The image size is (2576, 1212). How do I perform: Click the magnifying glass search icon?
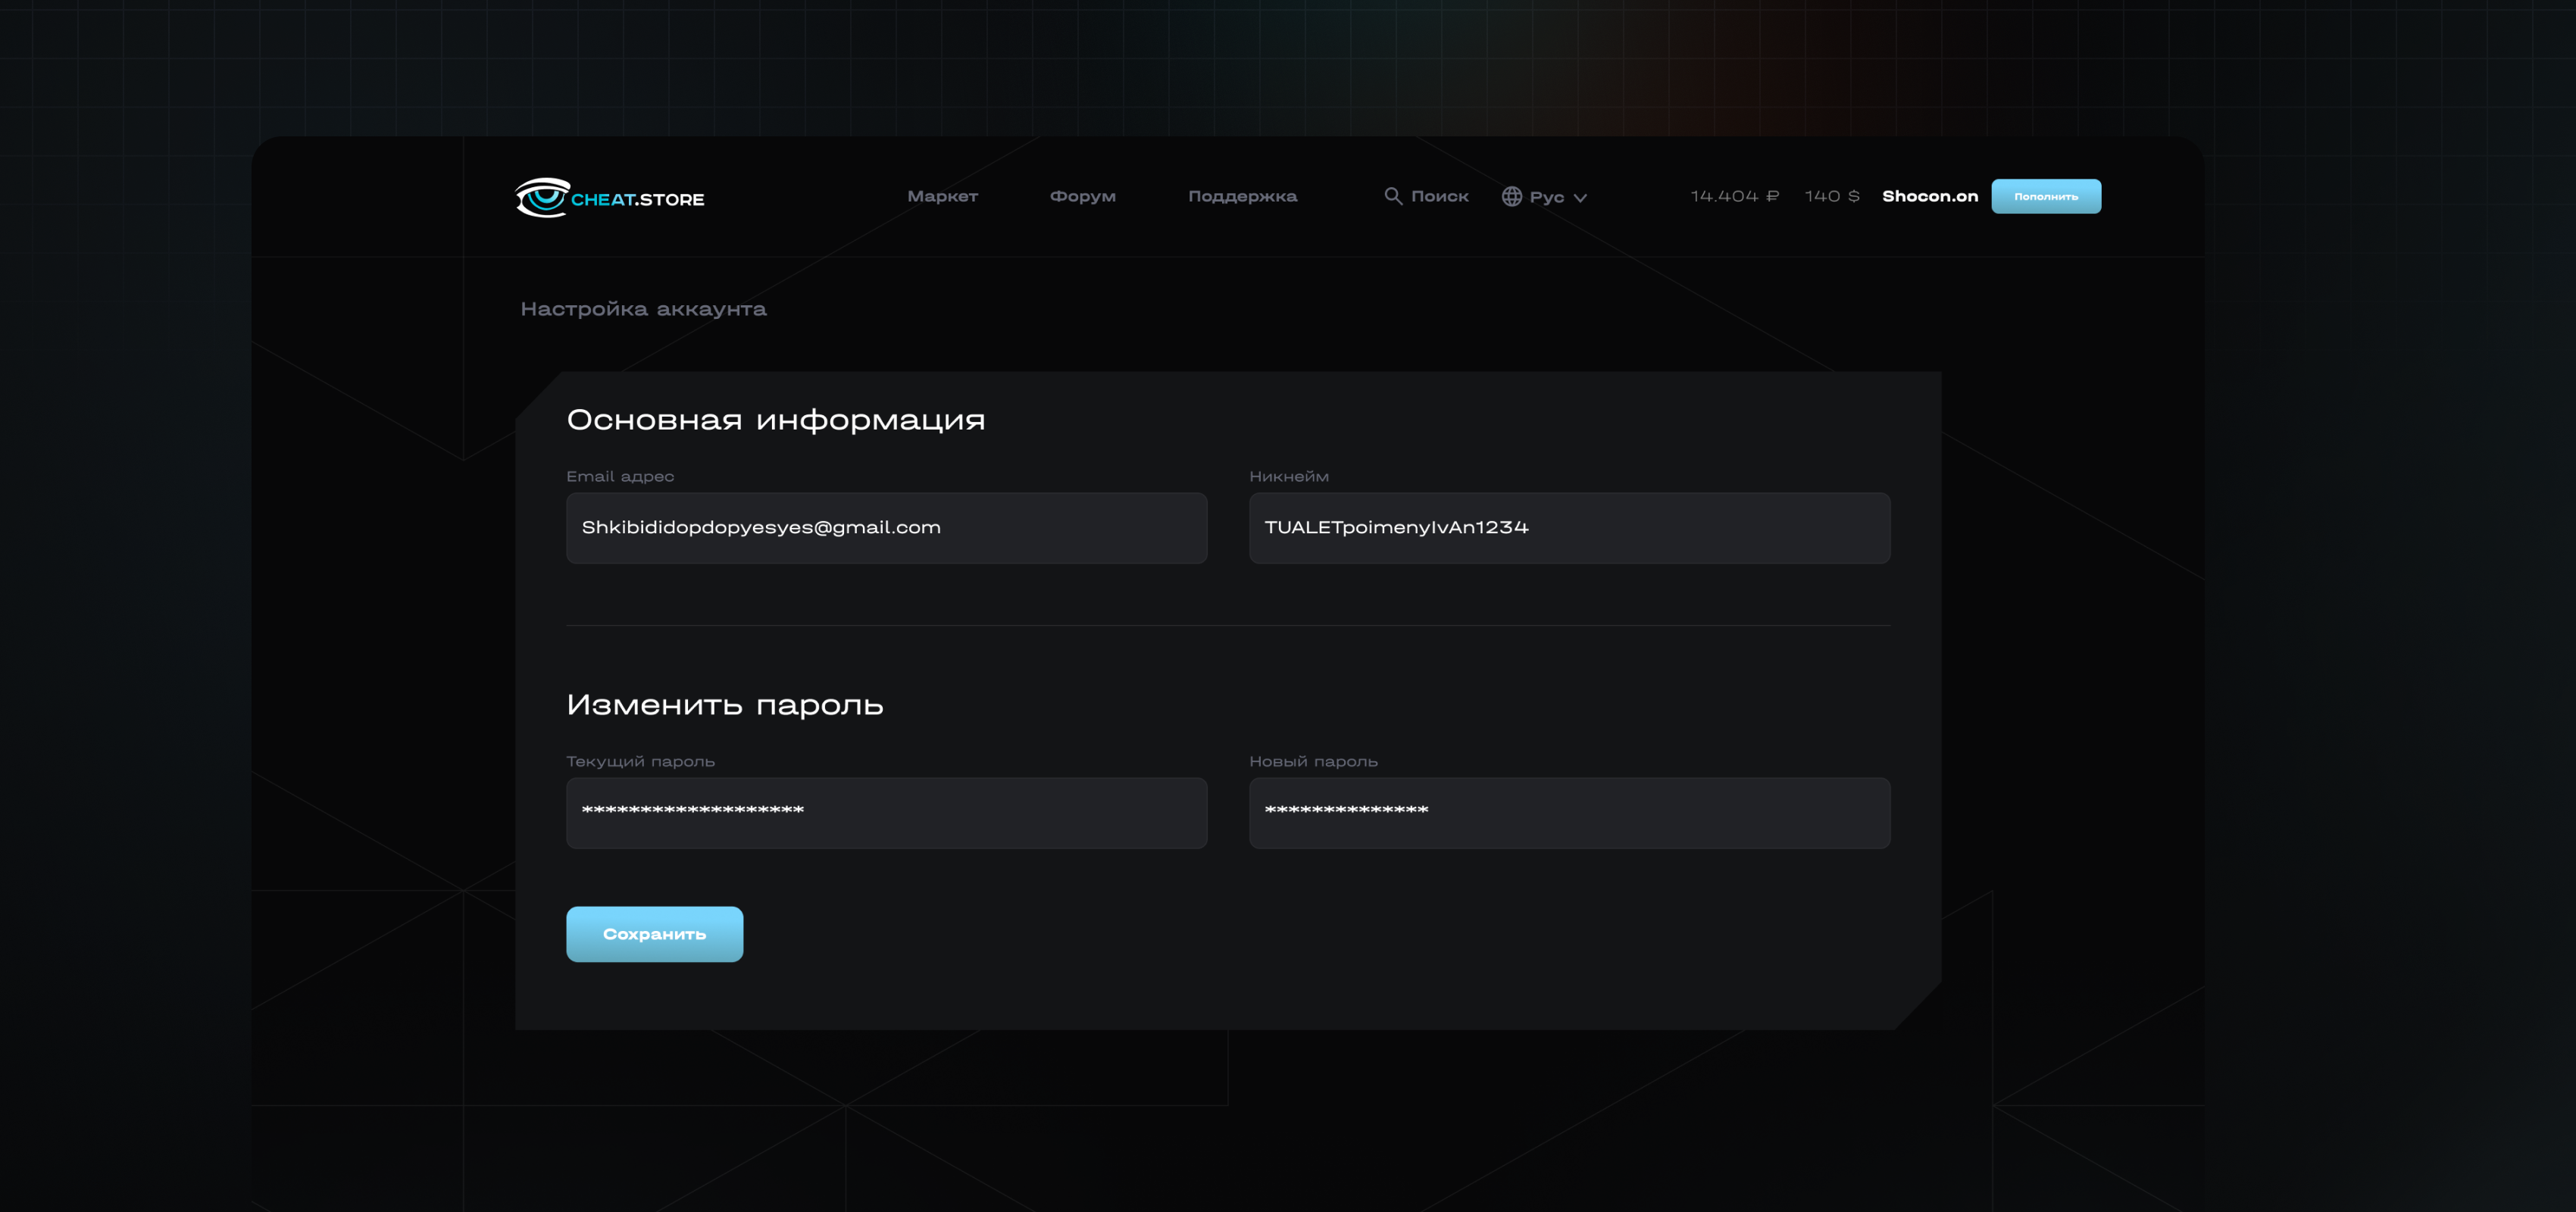click(1392, 196)
